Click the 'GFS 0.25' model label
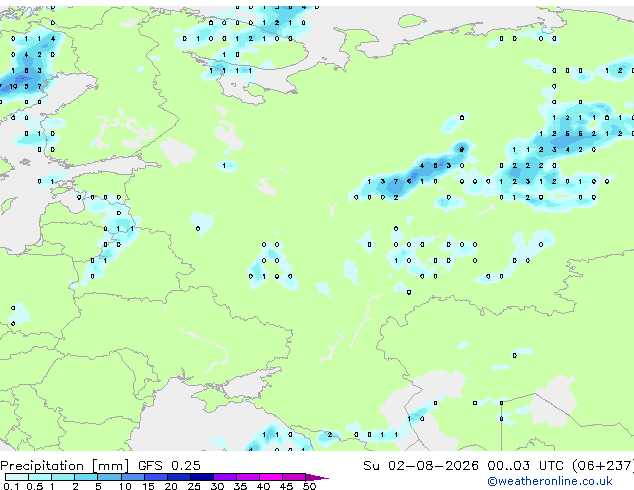This screenshot has height=490, width=634. (x=169, y=466)
